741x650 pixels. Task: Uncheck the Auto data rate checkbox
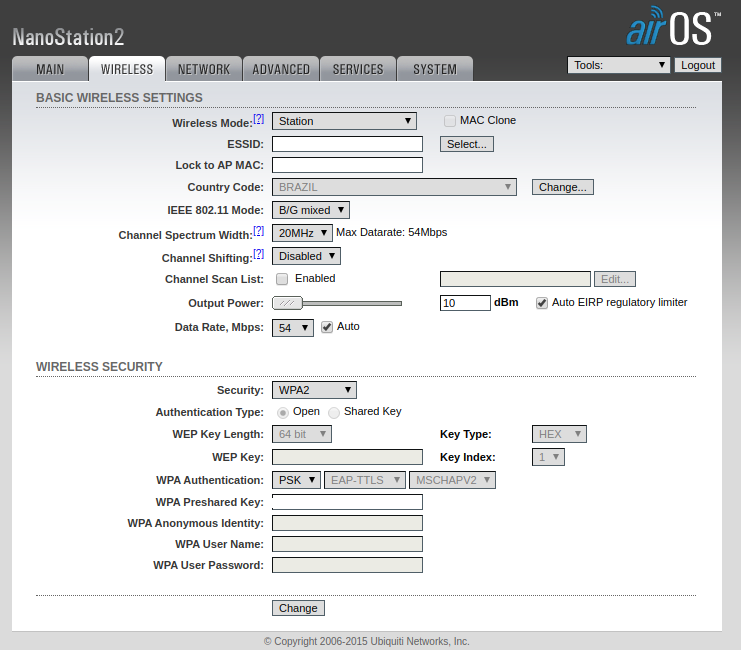tap(327, 327)
